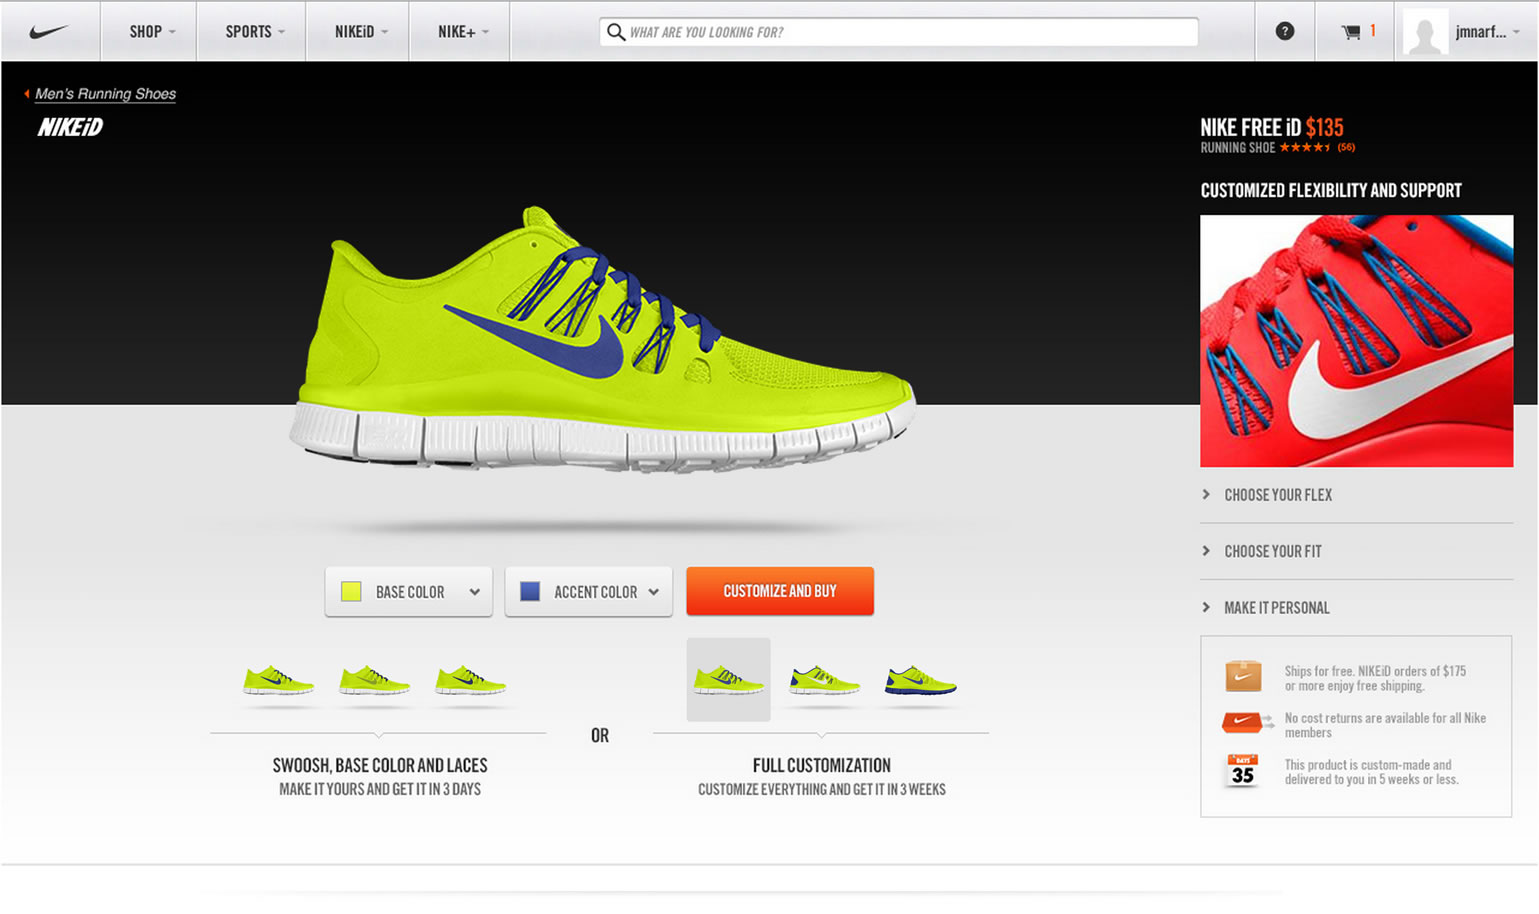Open the shopping cart icon

pyautogui.click(x=1351, y=32)
